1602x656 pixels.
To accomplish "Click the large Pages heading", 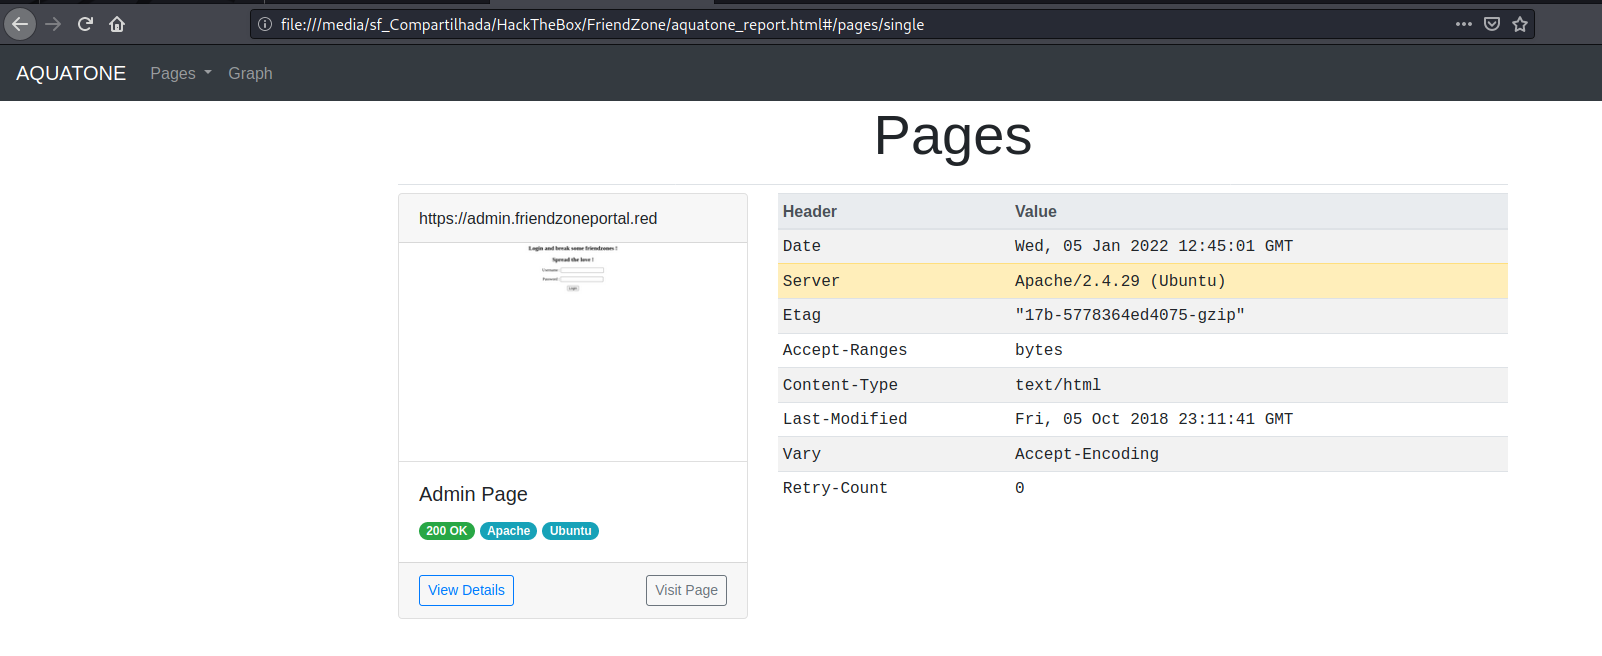I will [x=953, y=136].
